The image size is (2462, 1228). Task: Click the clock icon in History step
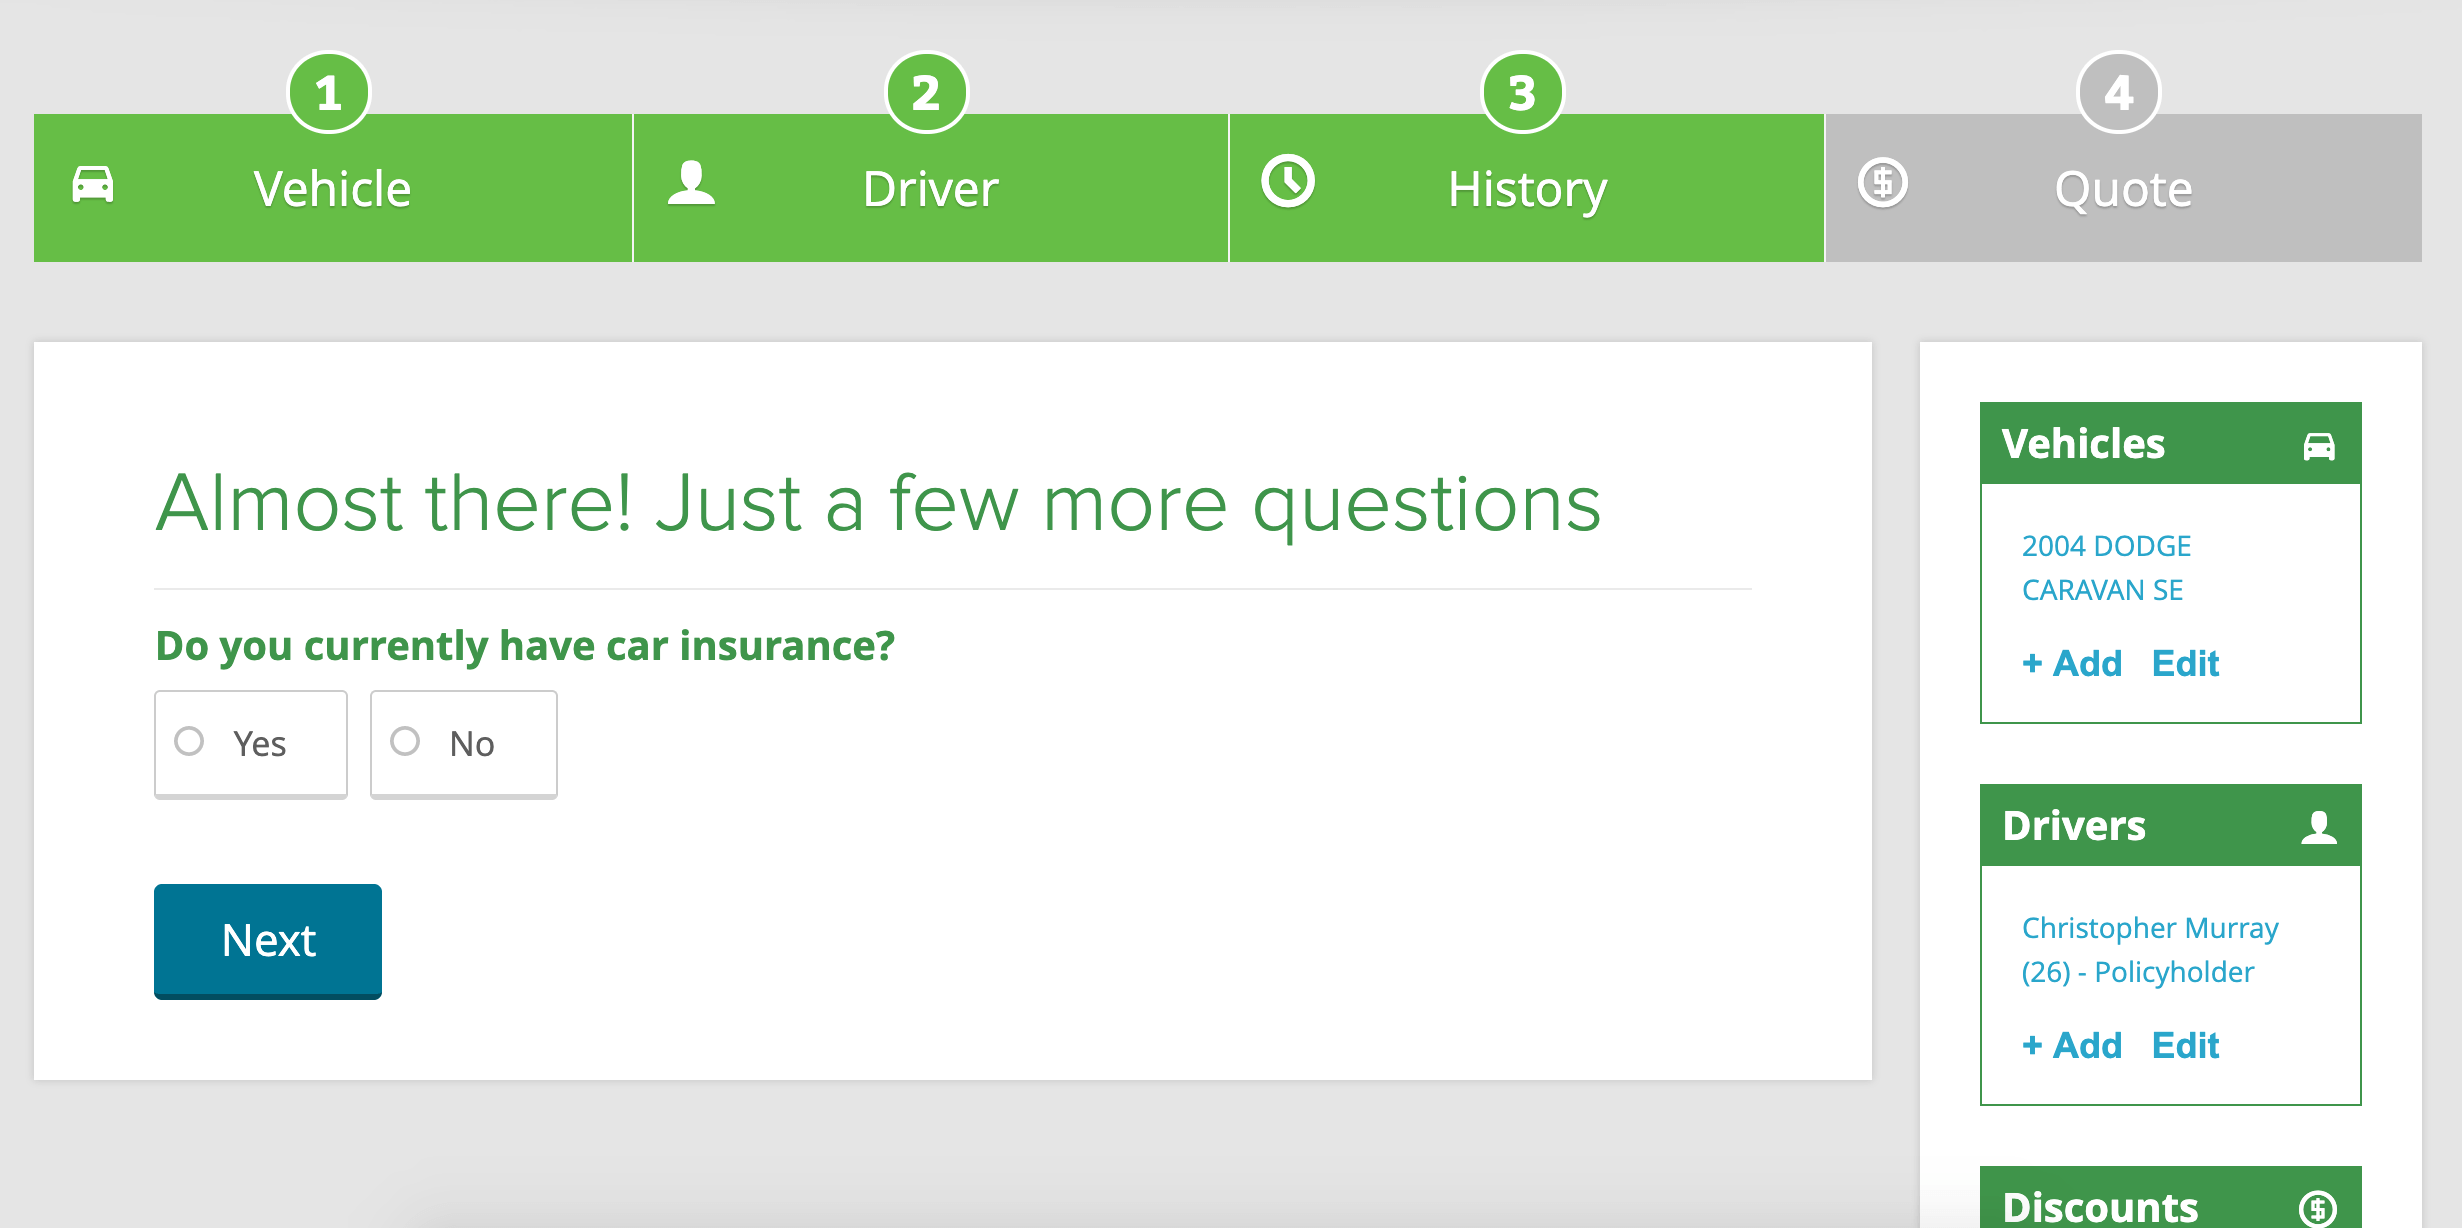[1288, 181]
